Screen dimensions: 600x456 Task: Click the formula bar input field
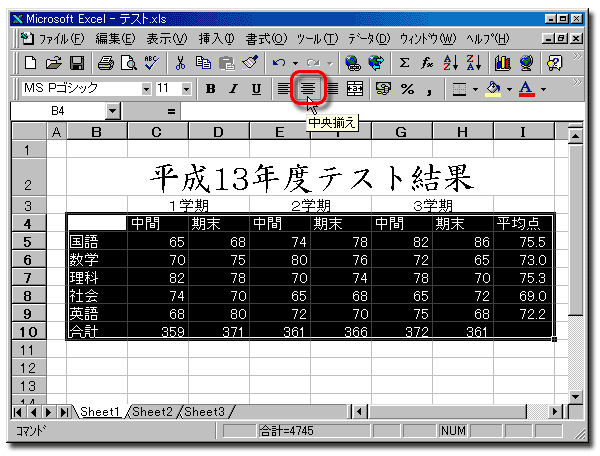click(382, 111)
